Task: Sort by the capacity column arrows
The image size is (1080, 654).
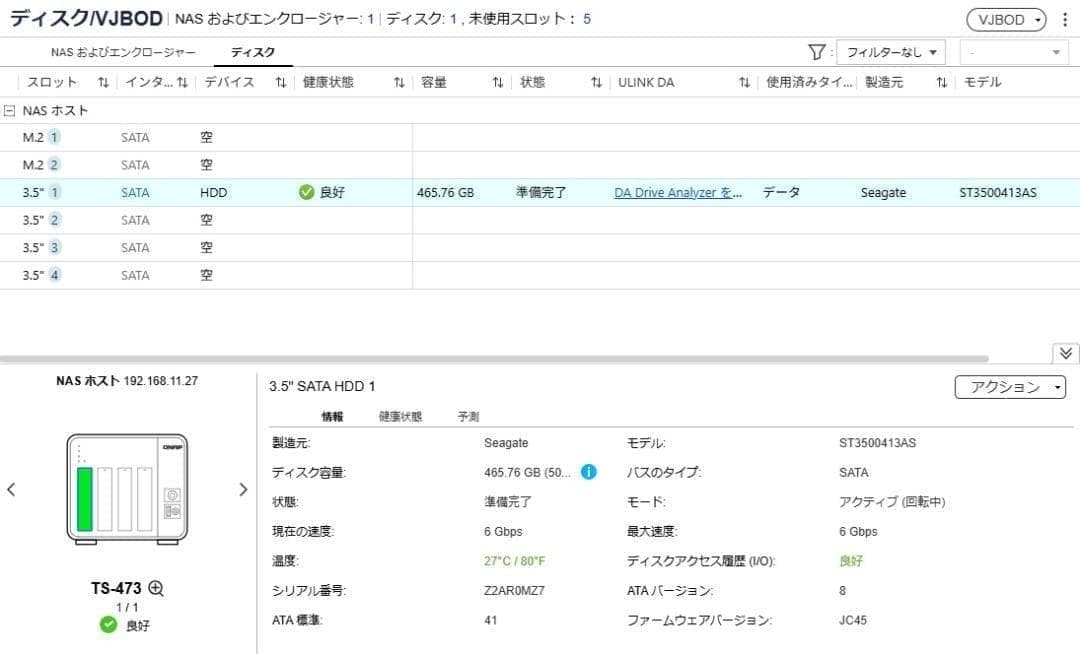Action: click(497, 83)
